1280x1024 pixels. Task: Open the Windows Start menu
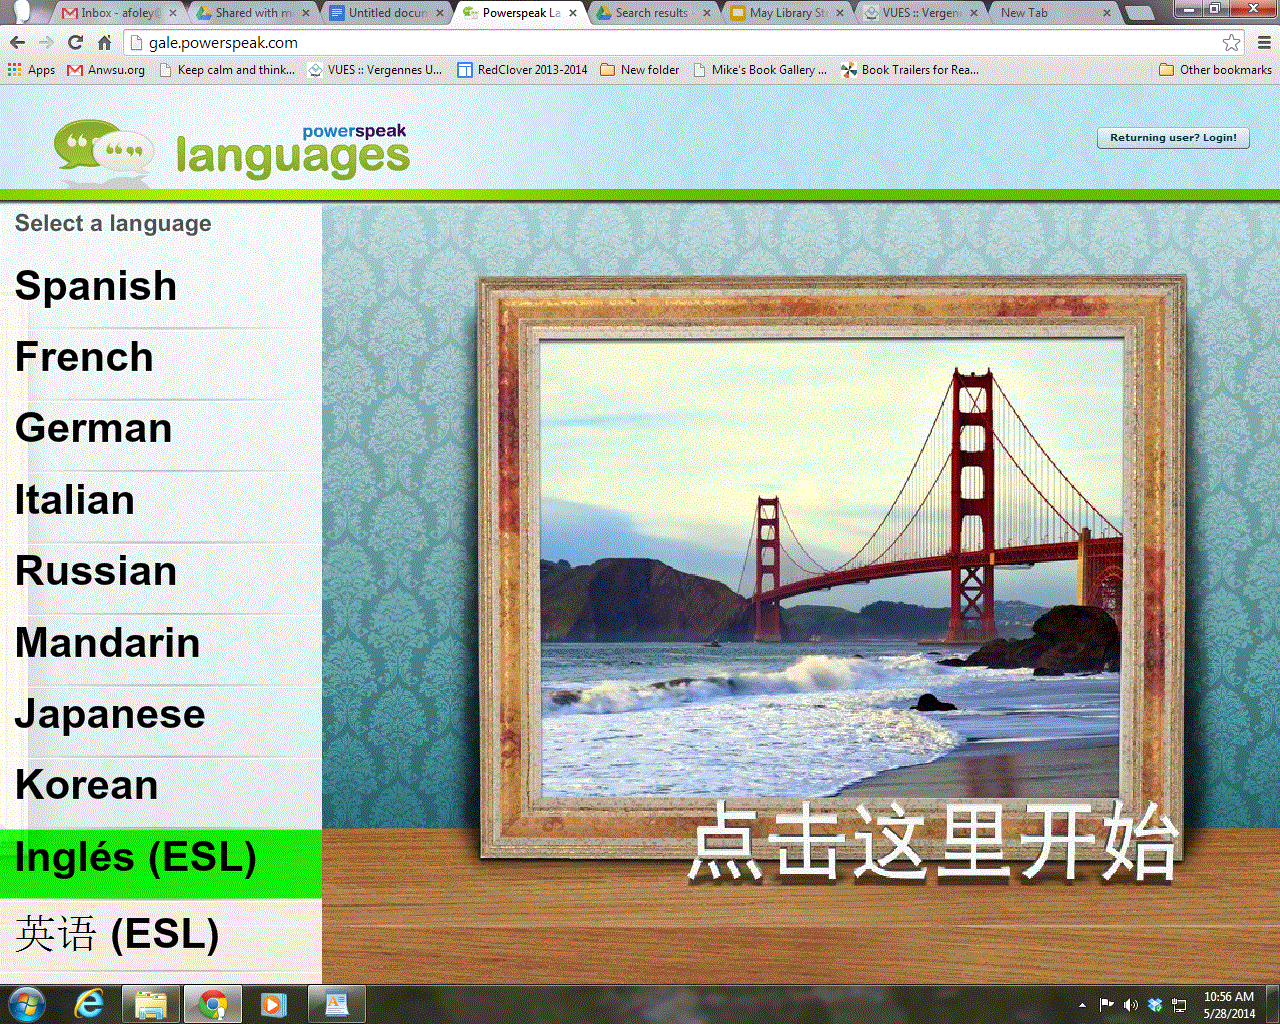27,1004
